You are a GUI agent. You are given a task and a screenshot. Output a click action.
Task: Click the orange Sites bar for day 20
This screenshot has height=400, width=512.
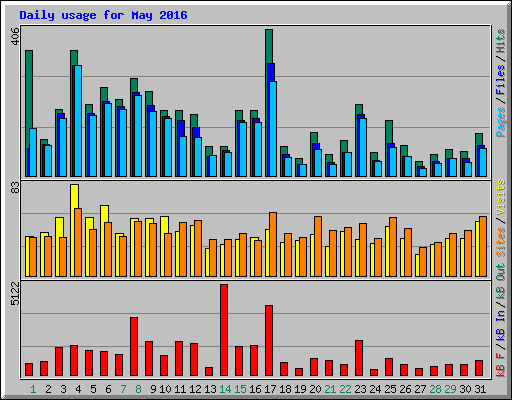coord(318,246)
